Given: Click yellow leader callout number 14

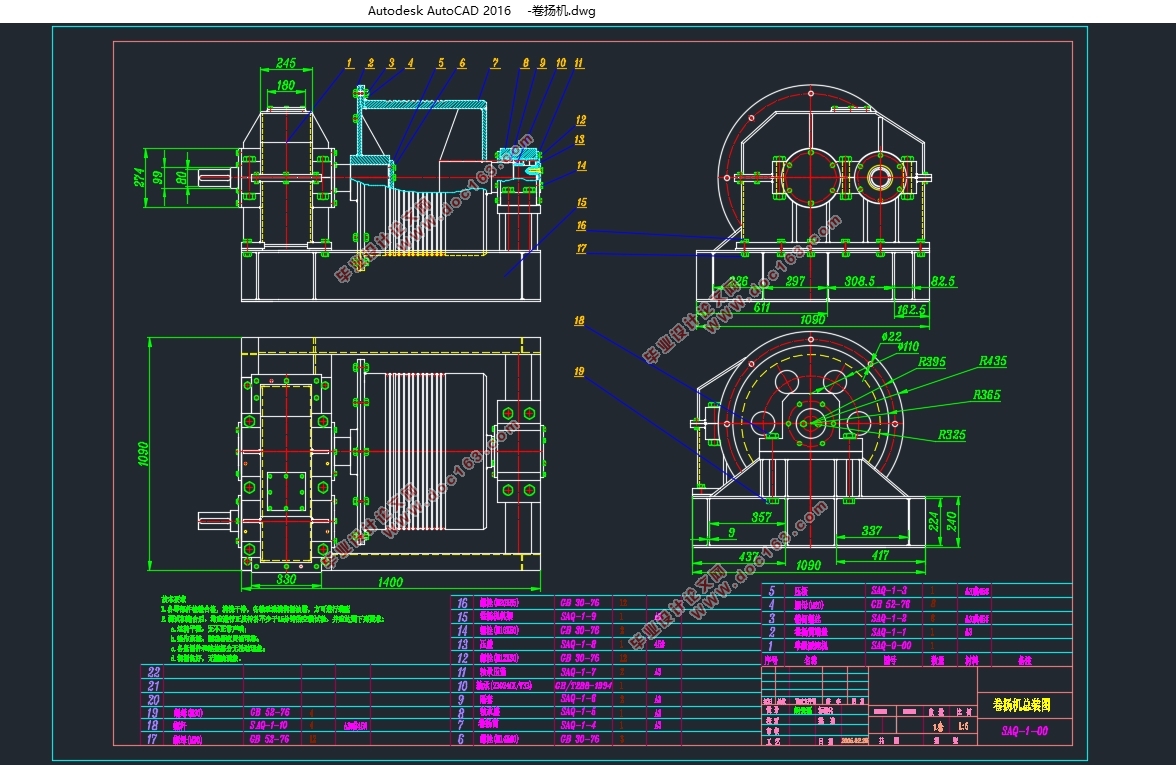Looking at the screenshot, I should point(581,166).
